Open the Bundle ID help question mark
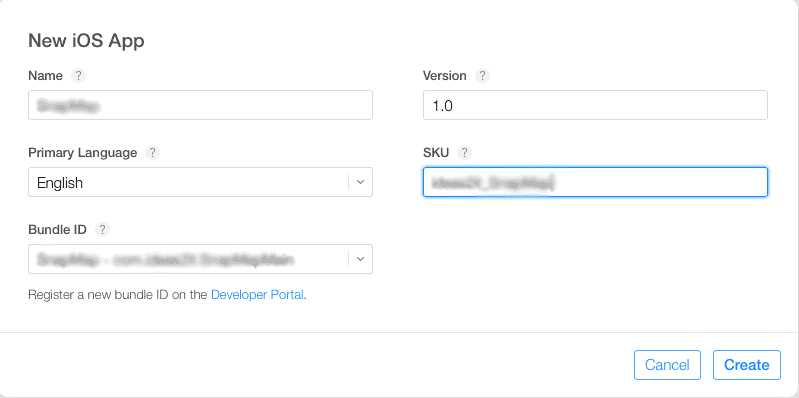Viewport: 799px width, 398px height. click(x=102, y=230)
